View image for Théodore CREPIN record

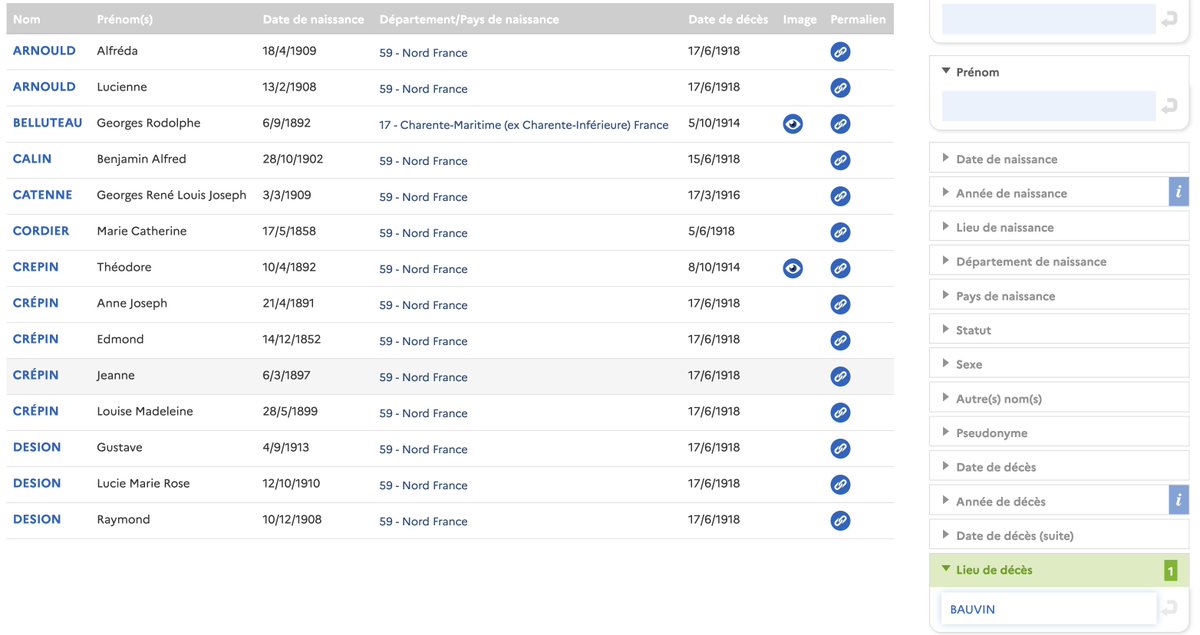793,268
